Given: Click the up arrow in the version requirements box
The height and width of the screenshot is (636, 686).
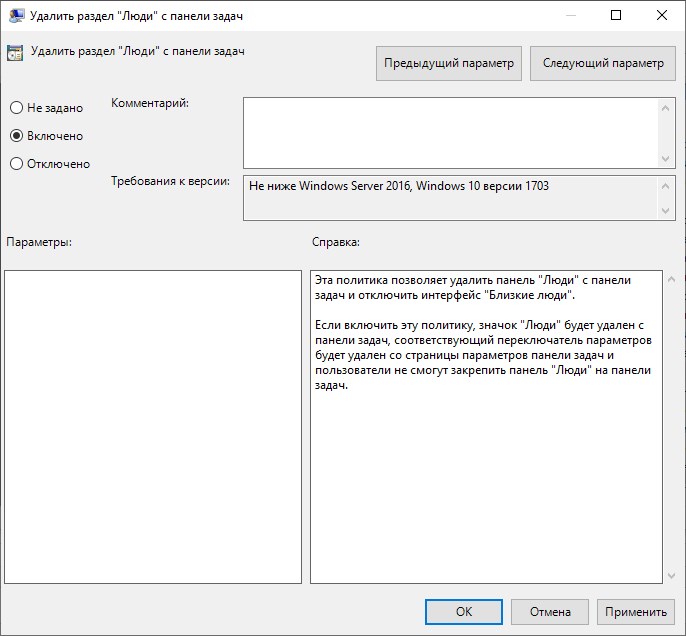Looking at the screenshot, I should pos(666,186).
